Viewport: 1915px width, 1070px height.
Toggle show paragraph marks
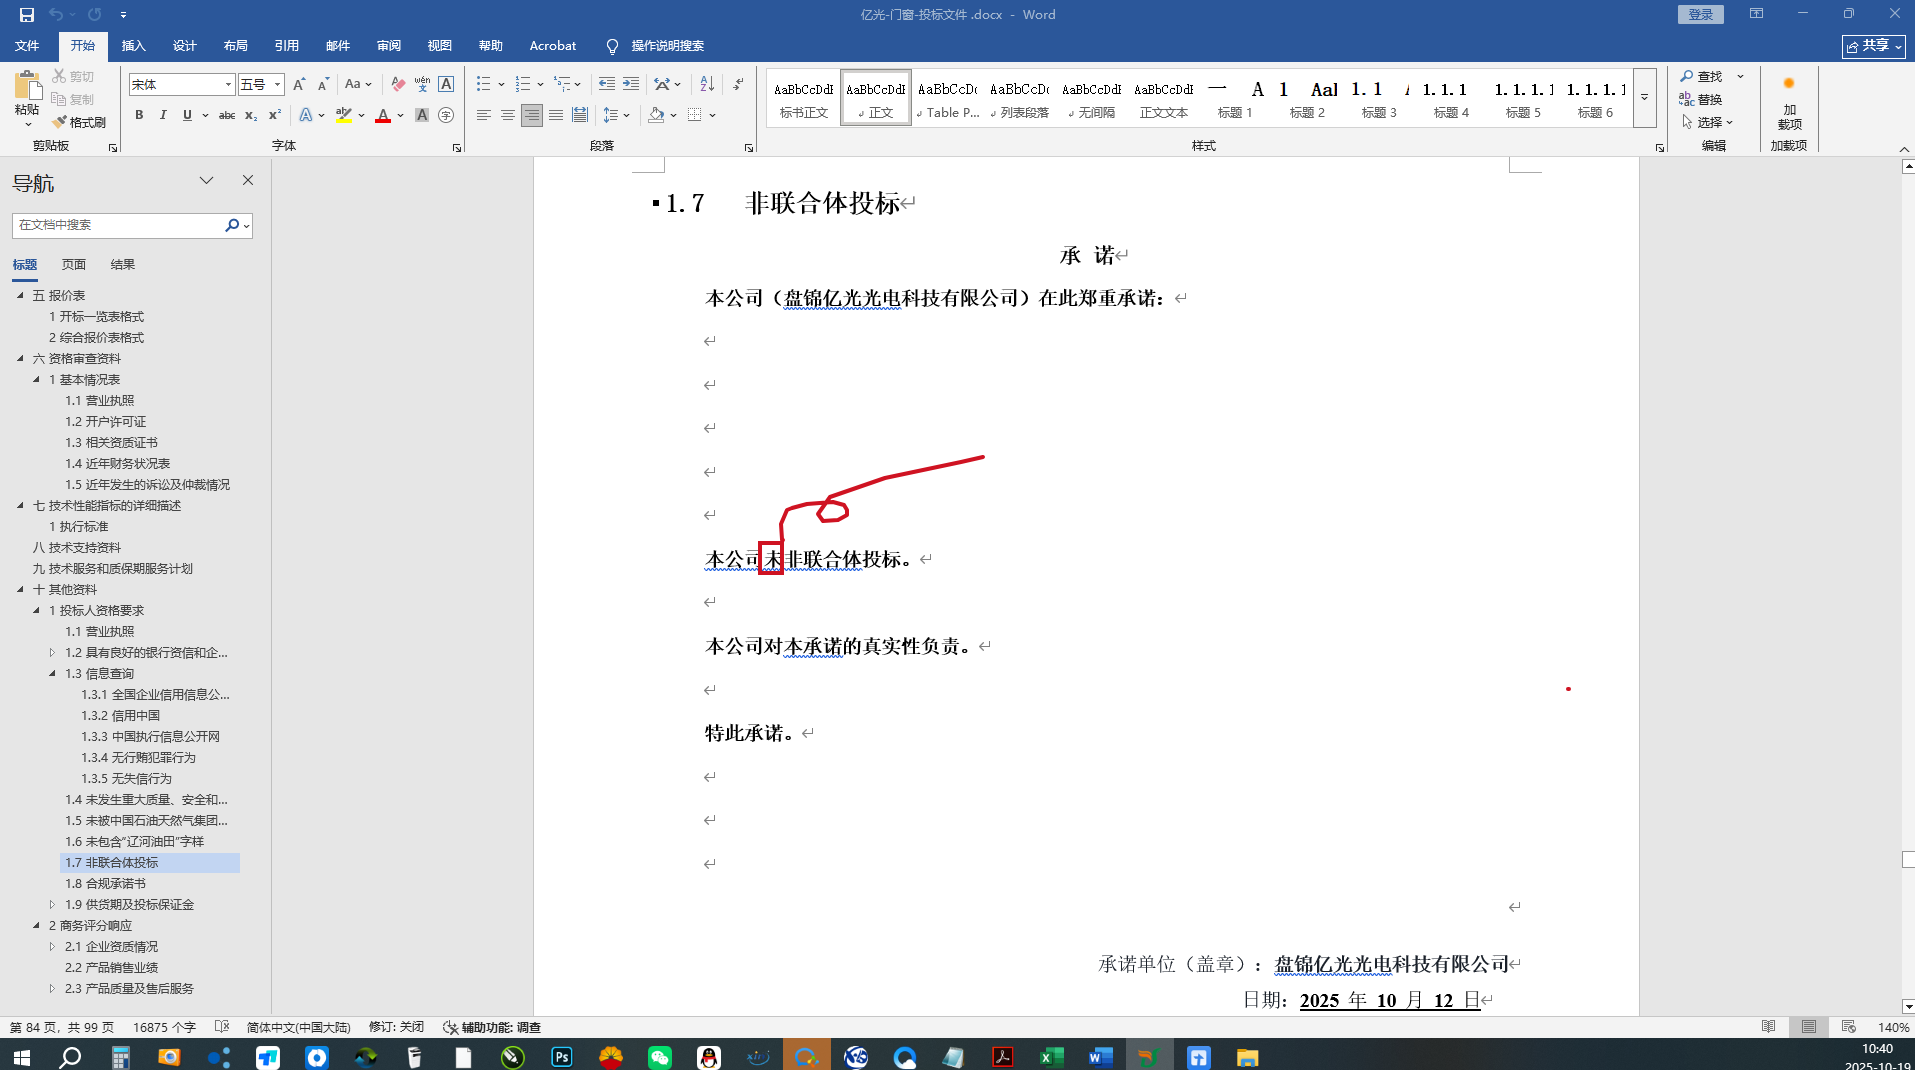738,84
